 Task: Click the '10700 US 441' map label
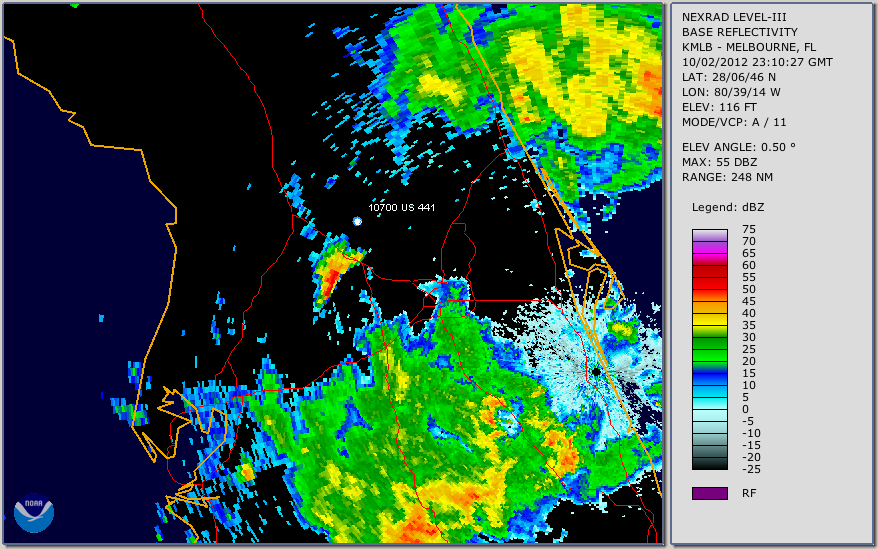pyautogui.click(x=401, y=207)
